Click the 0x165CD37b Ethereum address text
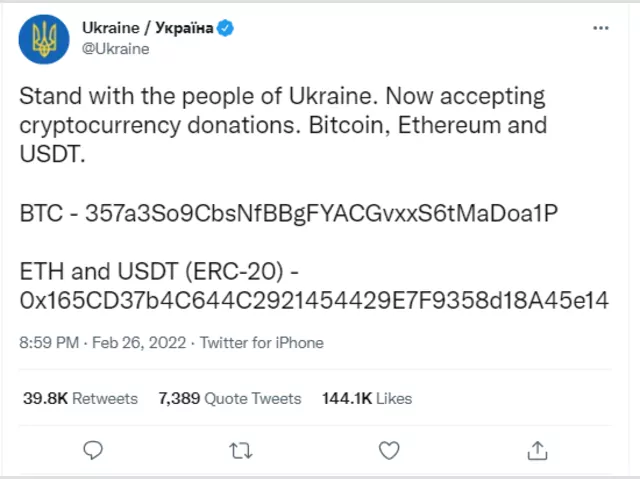 314,300
